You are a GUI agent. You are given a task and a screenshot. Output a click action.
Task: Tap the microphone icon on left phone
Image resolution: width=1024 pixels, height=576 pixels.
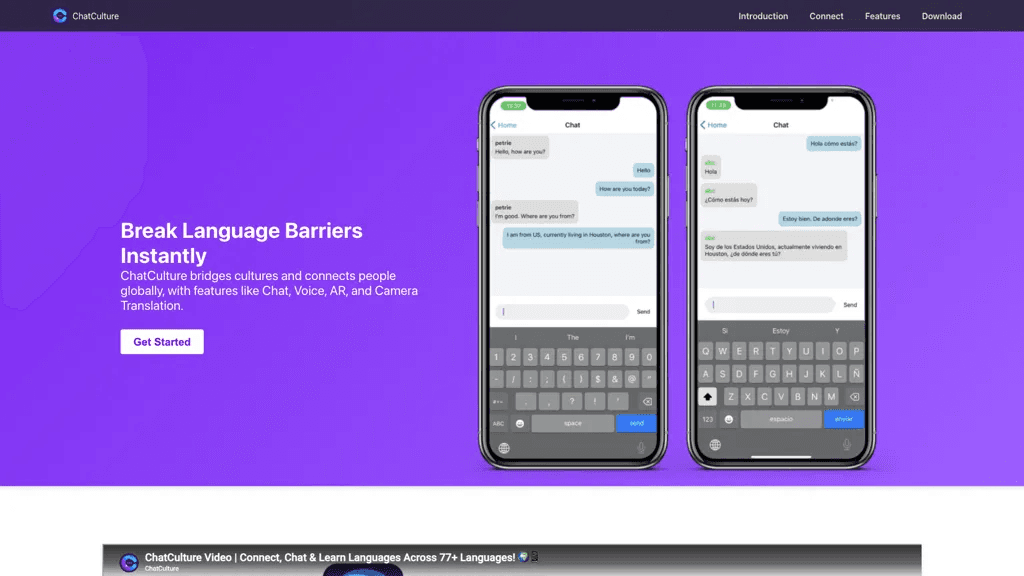[641, 447]
